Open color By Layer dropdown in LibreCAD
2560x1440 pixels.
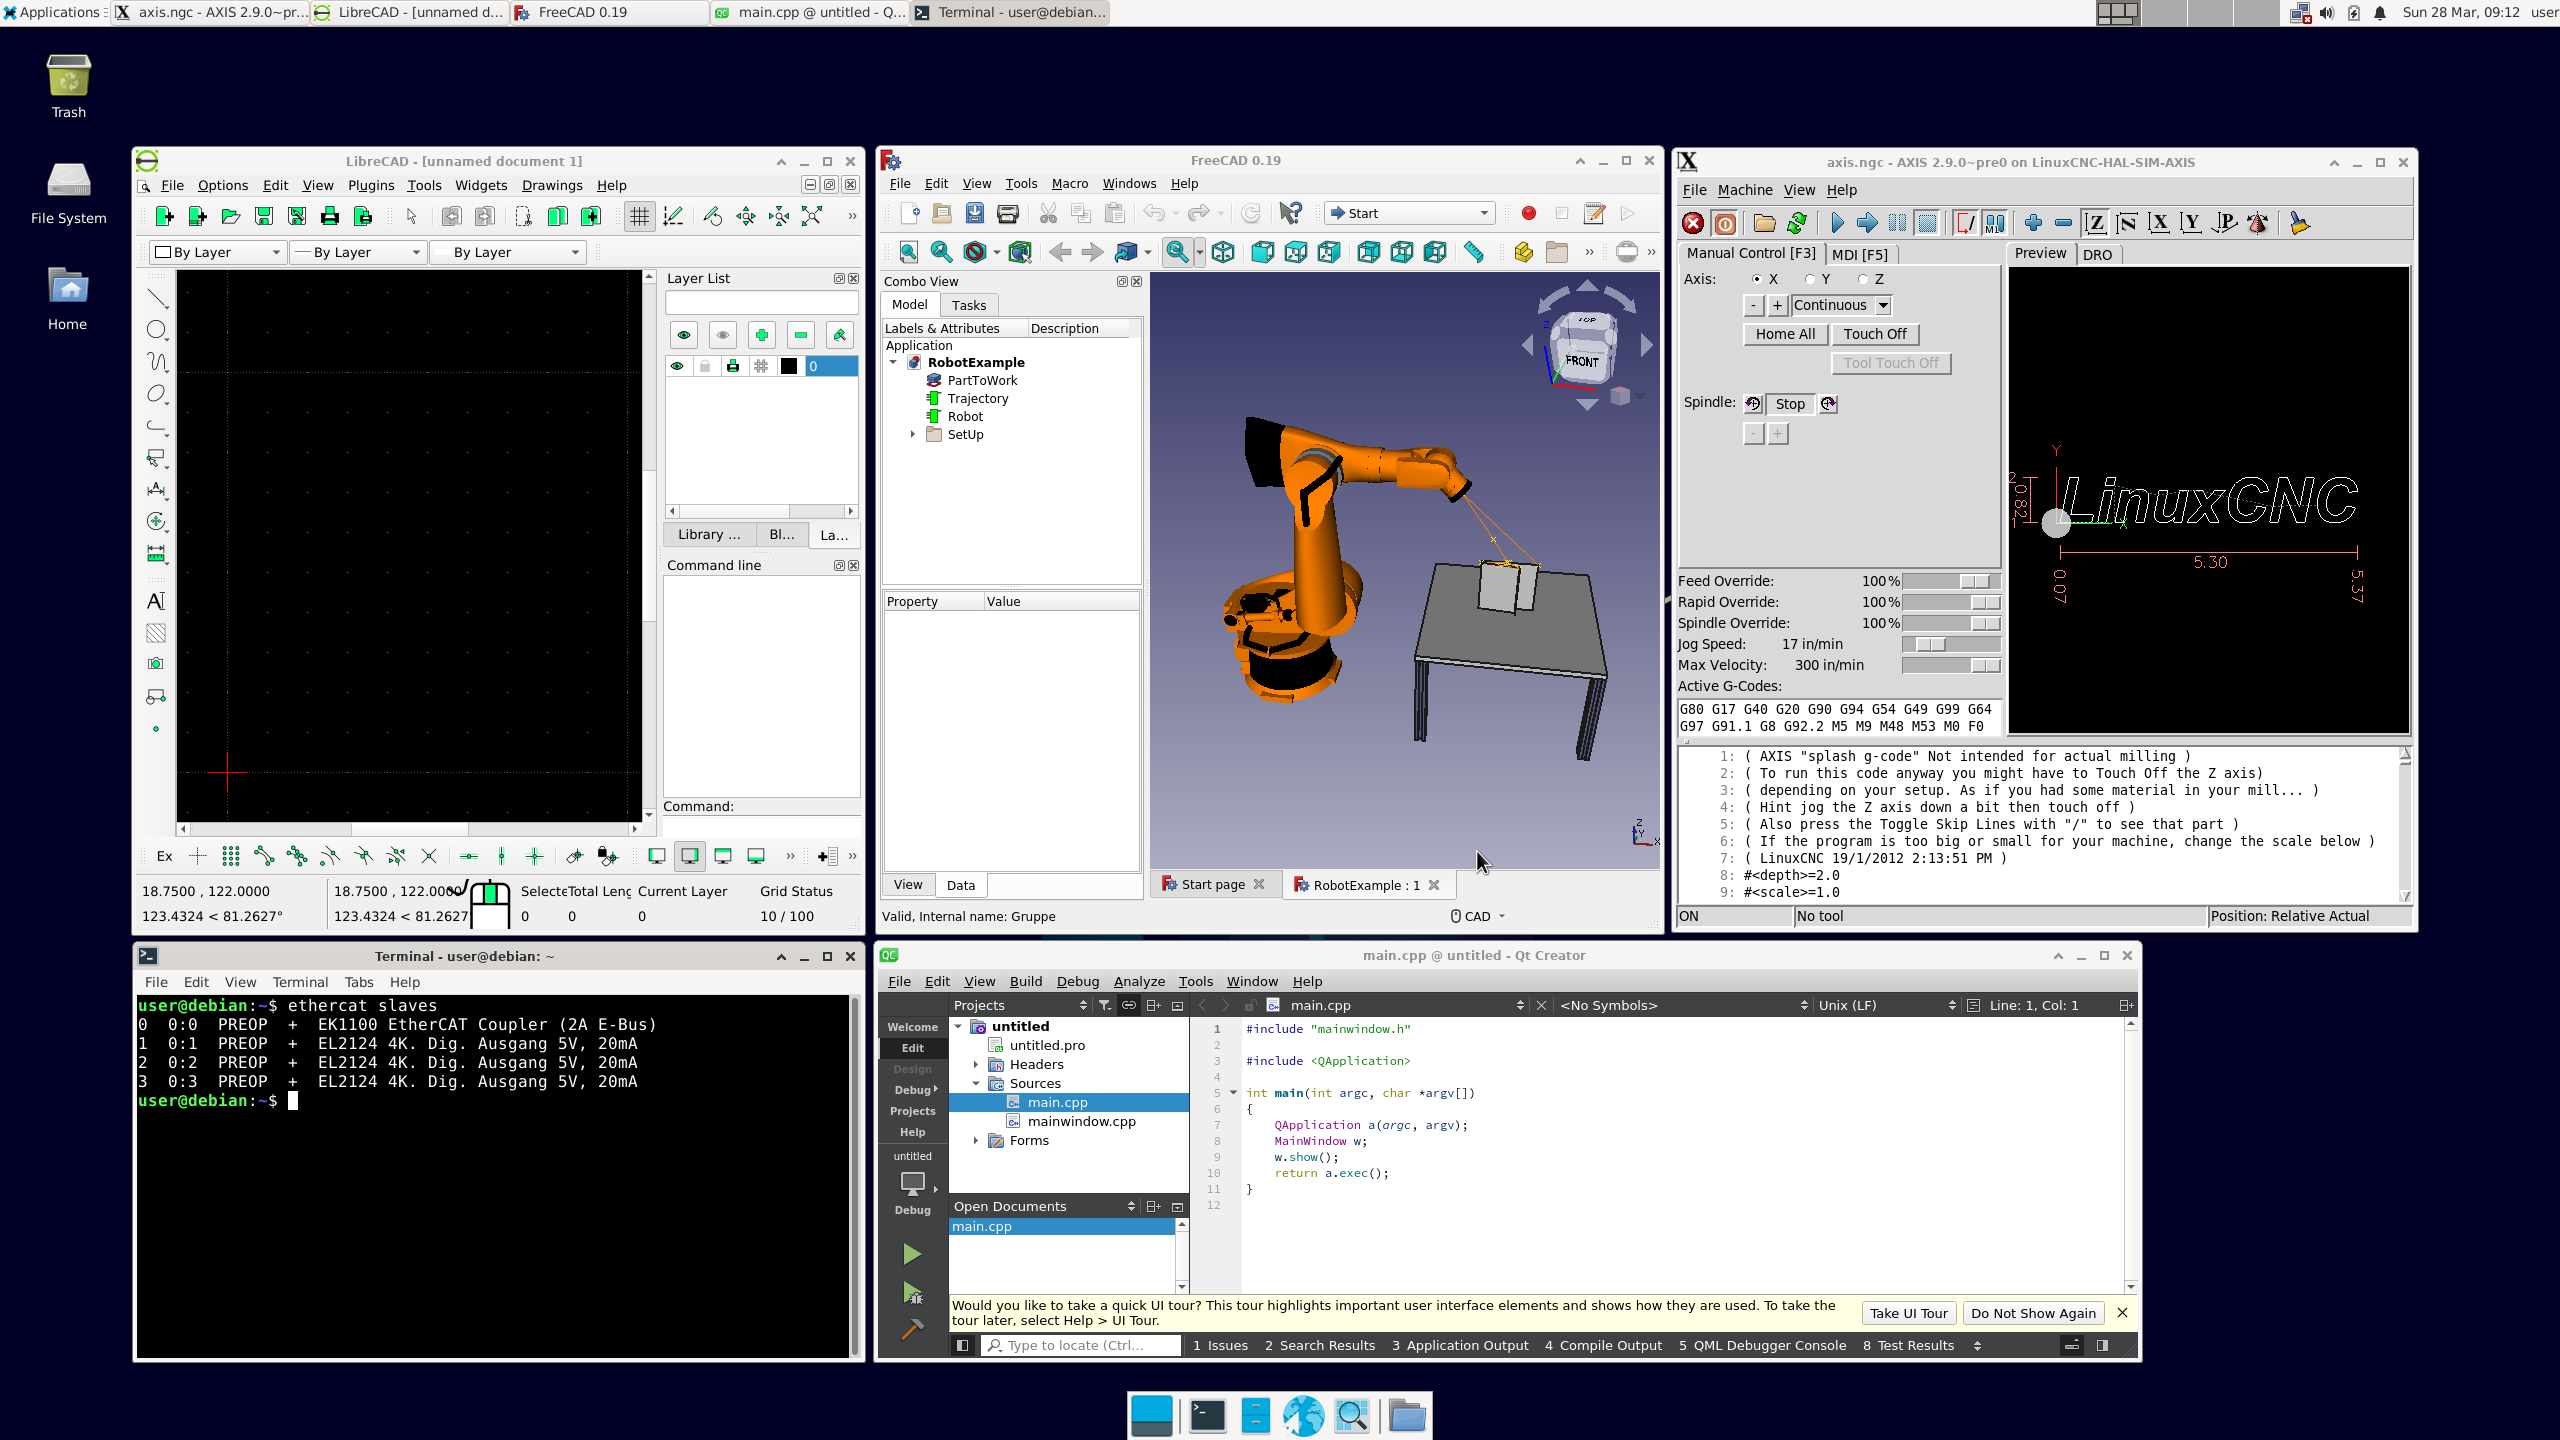pyautogui.click(x=218, y=252)
